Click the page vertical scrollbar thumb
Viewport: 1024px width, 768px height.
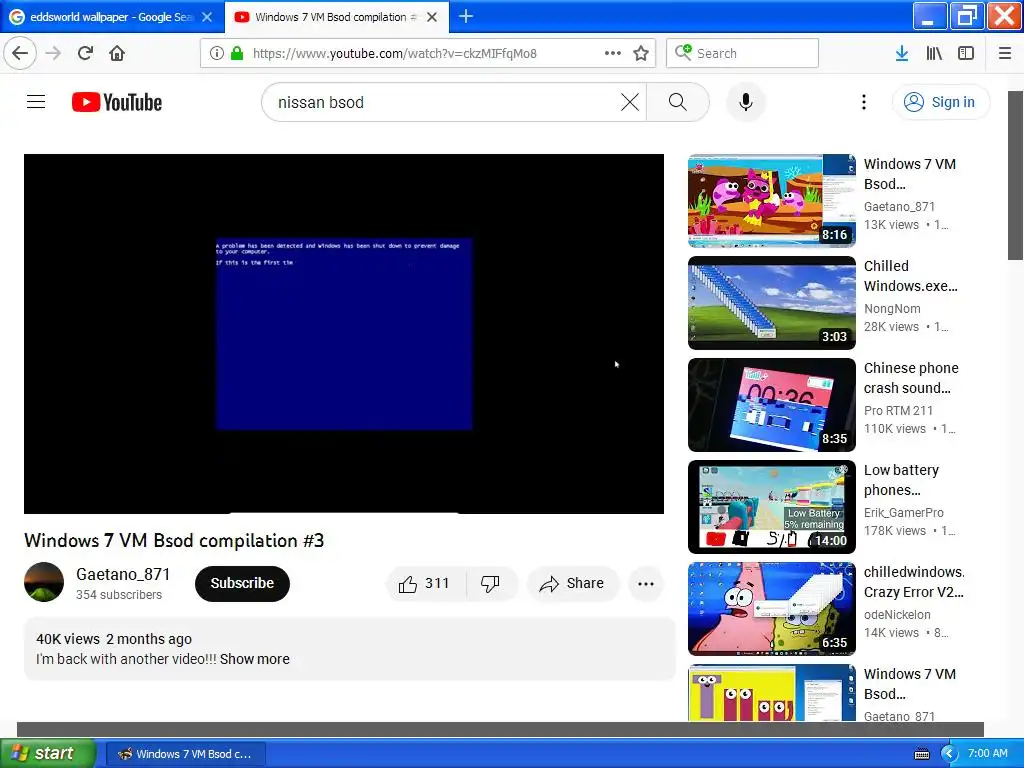(1016, 175)
